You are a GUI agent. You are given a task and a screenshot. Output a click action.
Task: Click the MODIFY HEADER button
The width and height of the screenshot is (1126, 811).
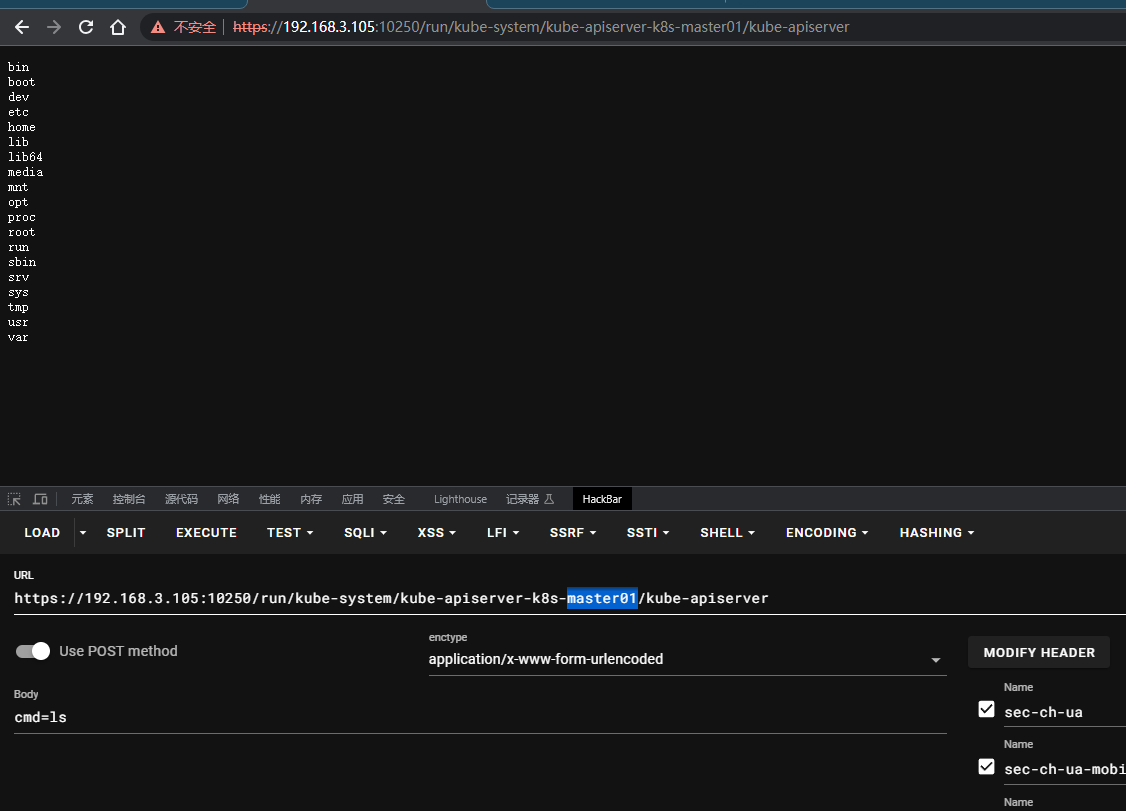pyautogui.click(x=1038, y=652)
